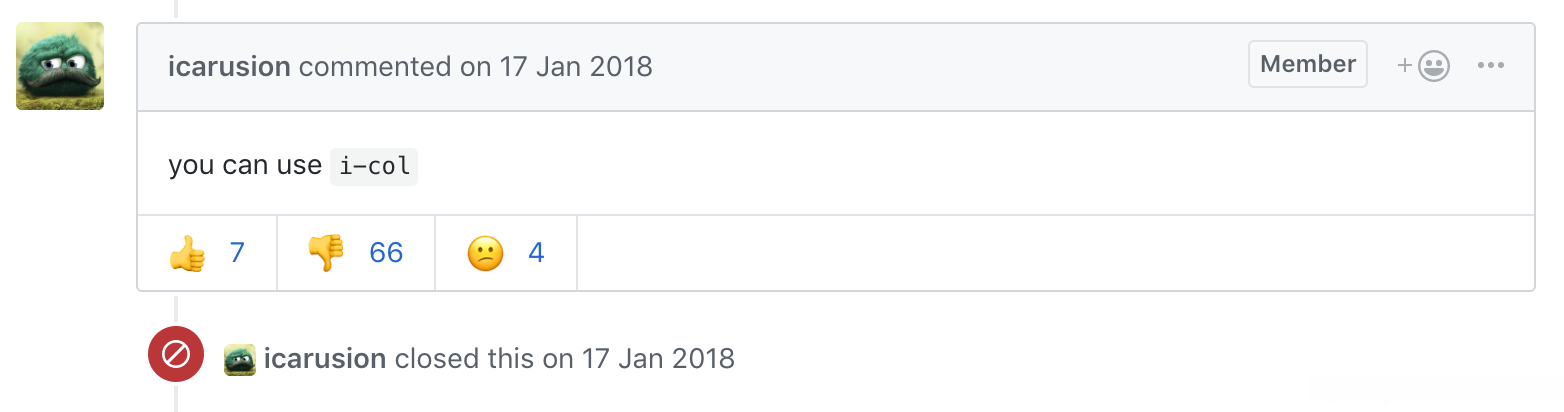Click the confused face emoji reaction
Image resolution: width=1564 pixels, height=412 pixels.
click(485, 253)
